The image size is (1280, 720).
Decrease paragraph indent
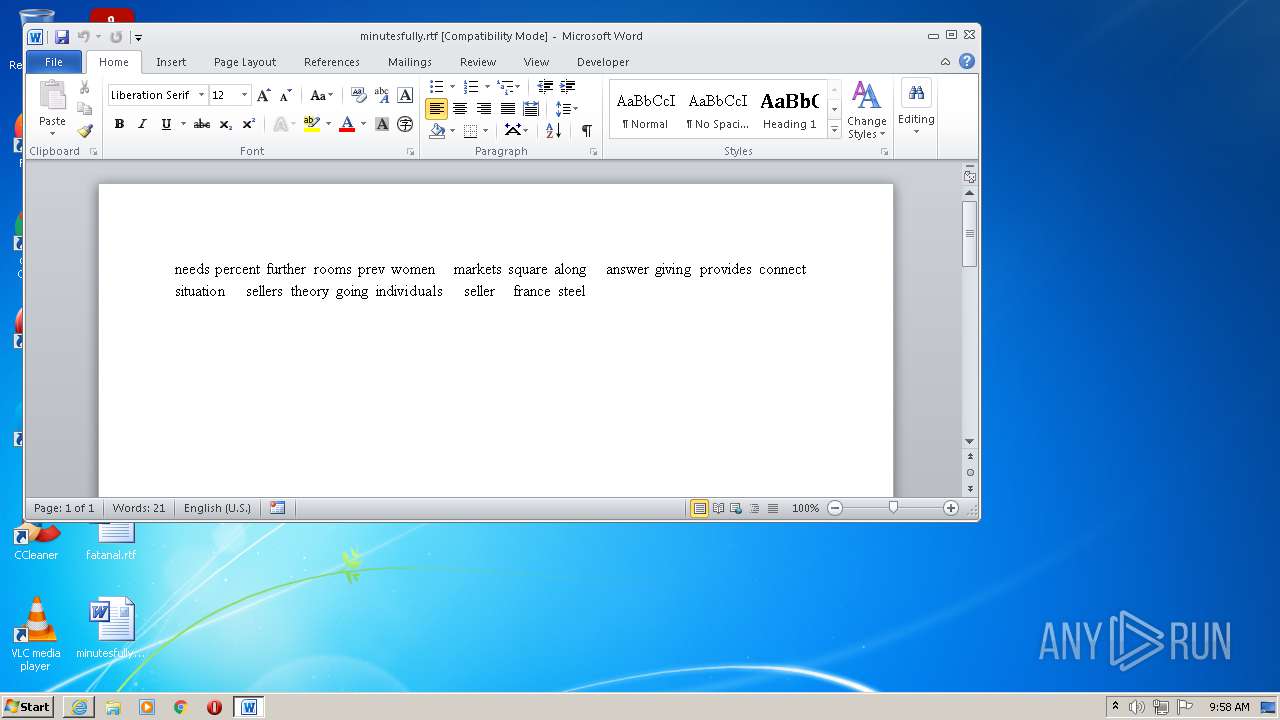pos(545,87)
